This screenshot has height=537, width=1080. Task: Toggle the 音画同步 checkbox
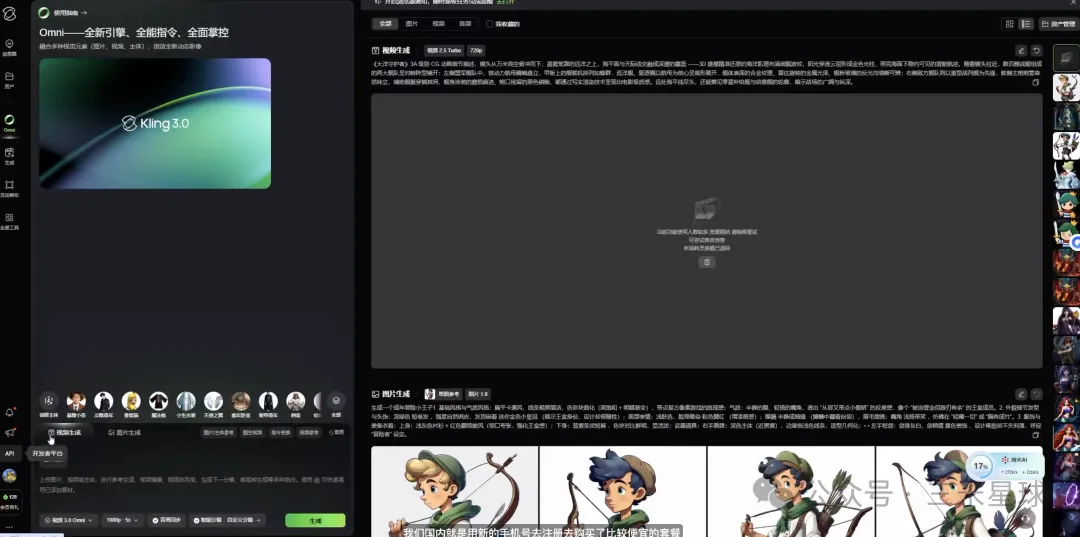click(166, 520)
